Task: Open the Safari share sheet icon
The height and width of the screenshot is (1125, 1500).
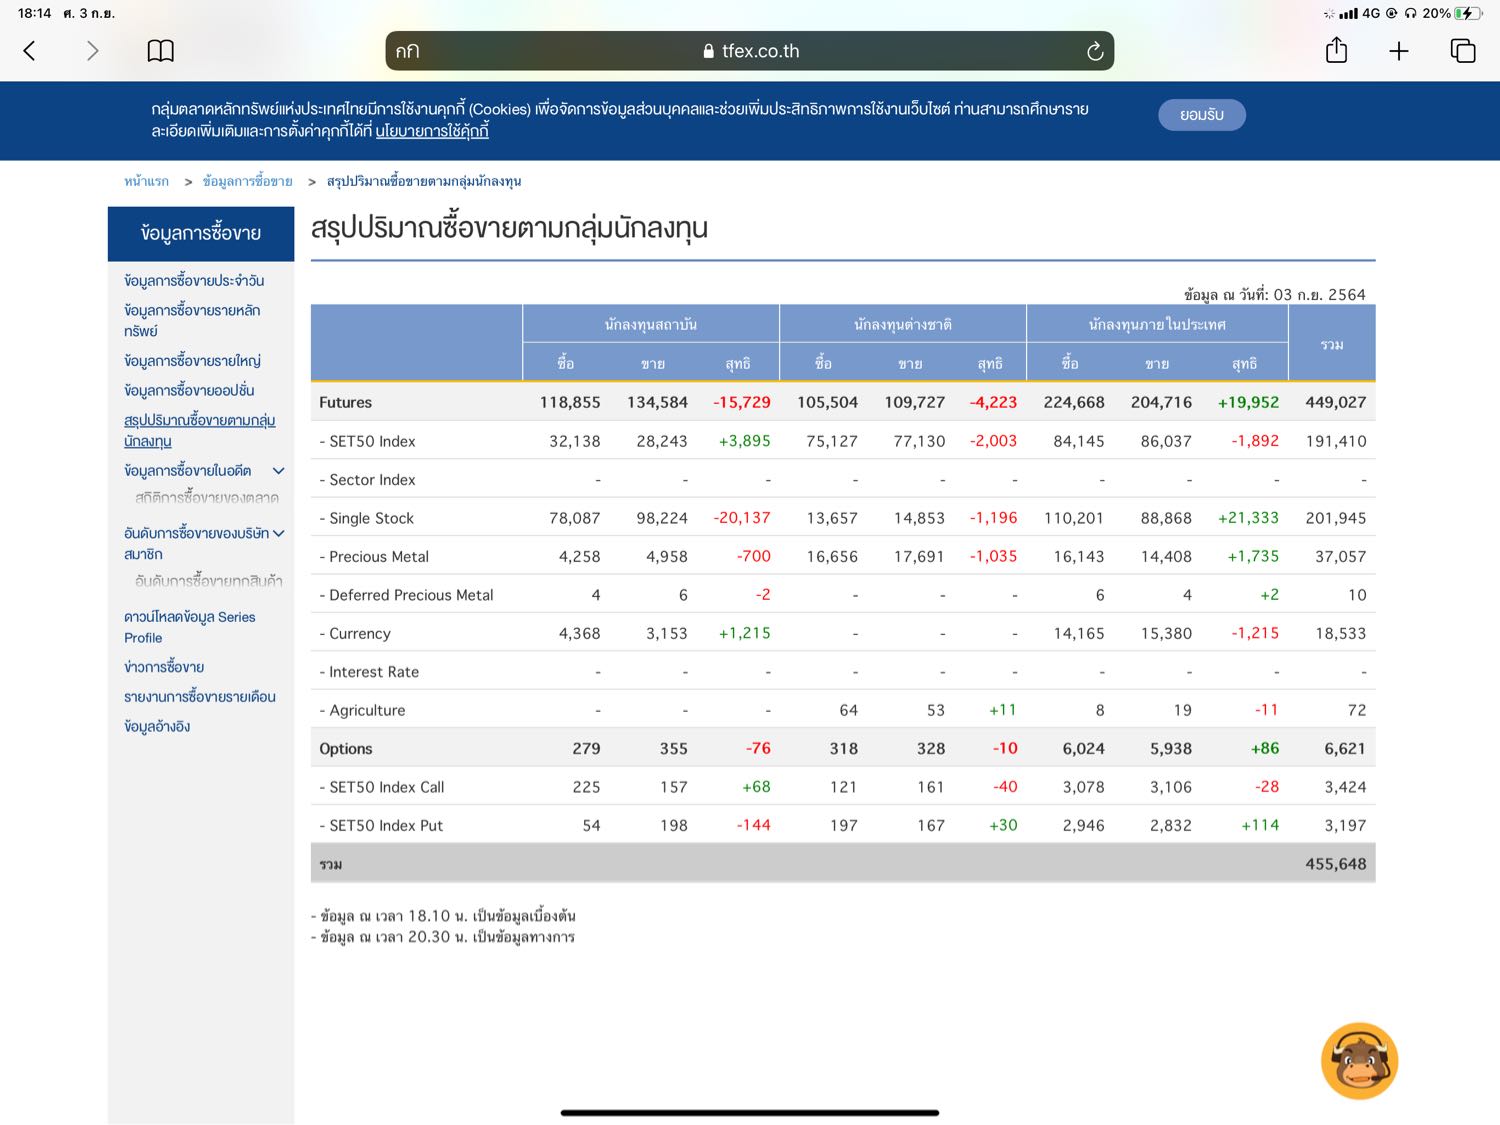Action: (x=1336, y=50)
